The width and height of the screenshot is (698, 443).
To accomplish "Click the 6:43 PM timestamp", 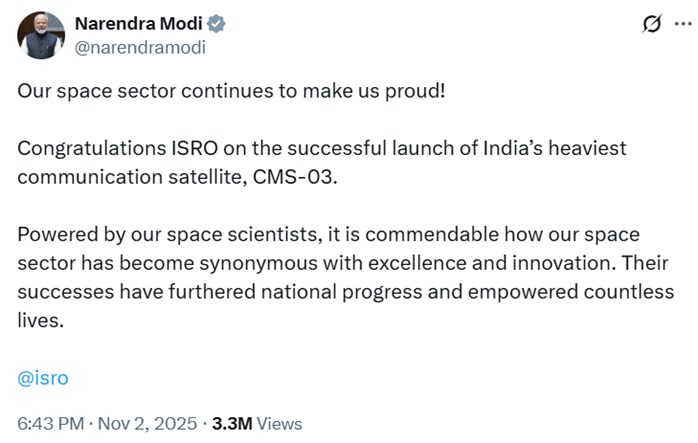I will point(50,423).
